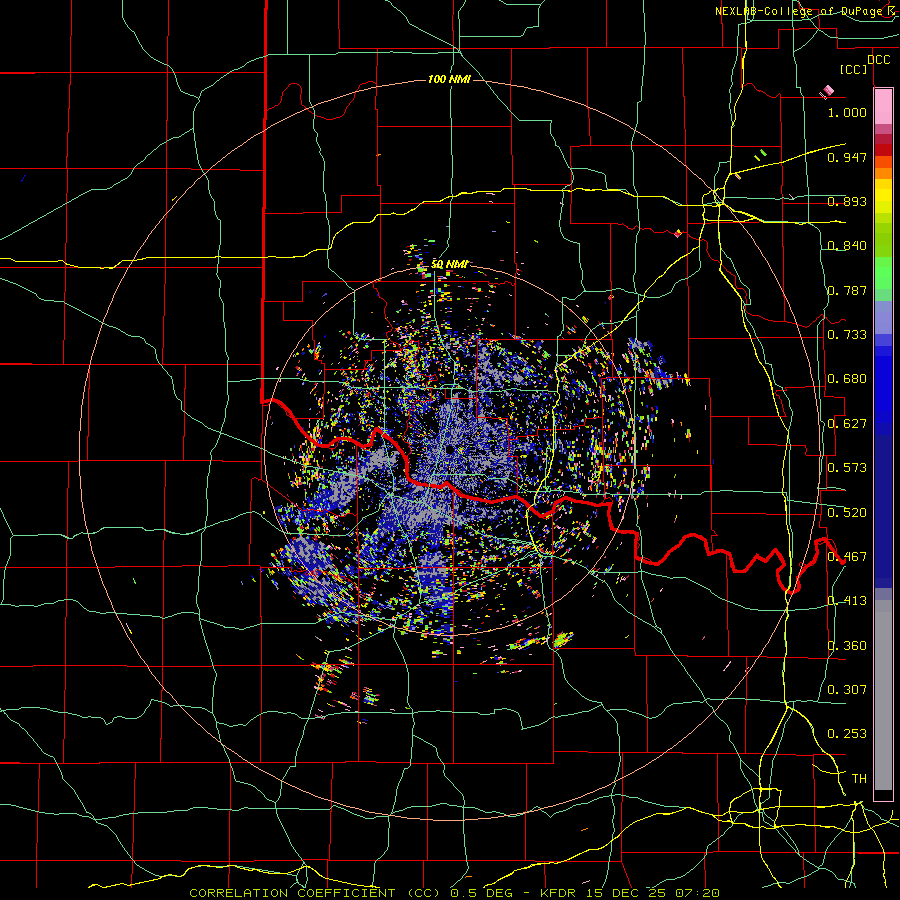The image size is (900, 900).
Task: Click the DCC label above the color scale
Action: click(x=878, y=60)
